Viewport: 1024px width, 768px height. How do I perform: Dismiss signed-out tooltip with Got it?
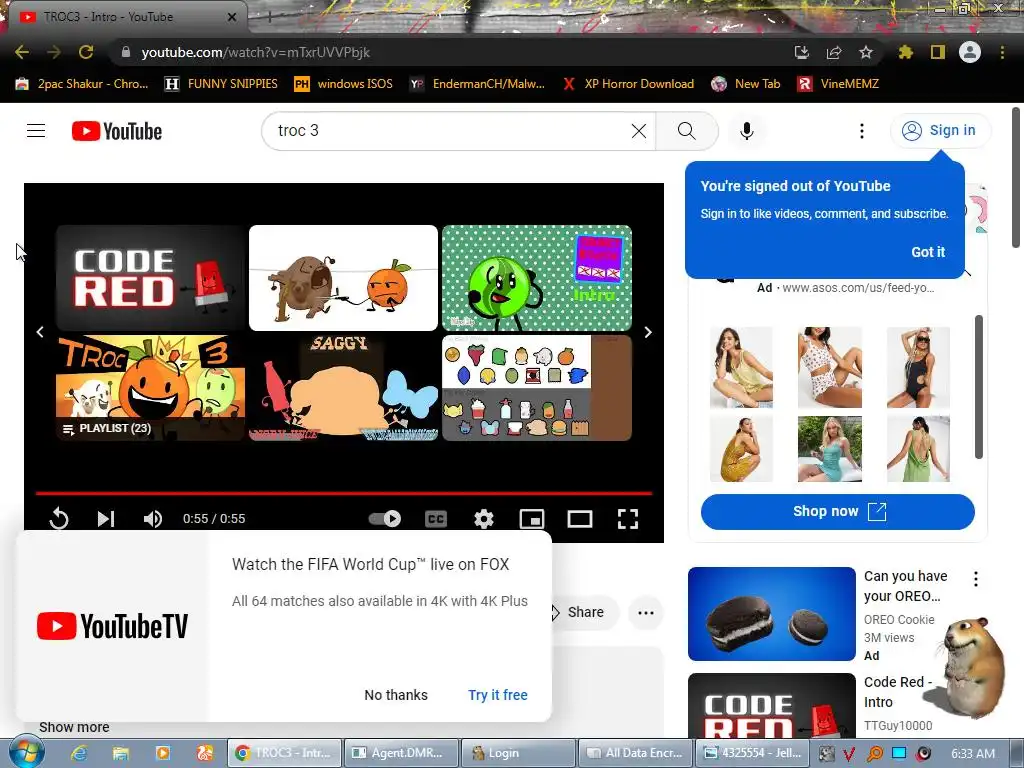click(928, 252)
